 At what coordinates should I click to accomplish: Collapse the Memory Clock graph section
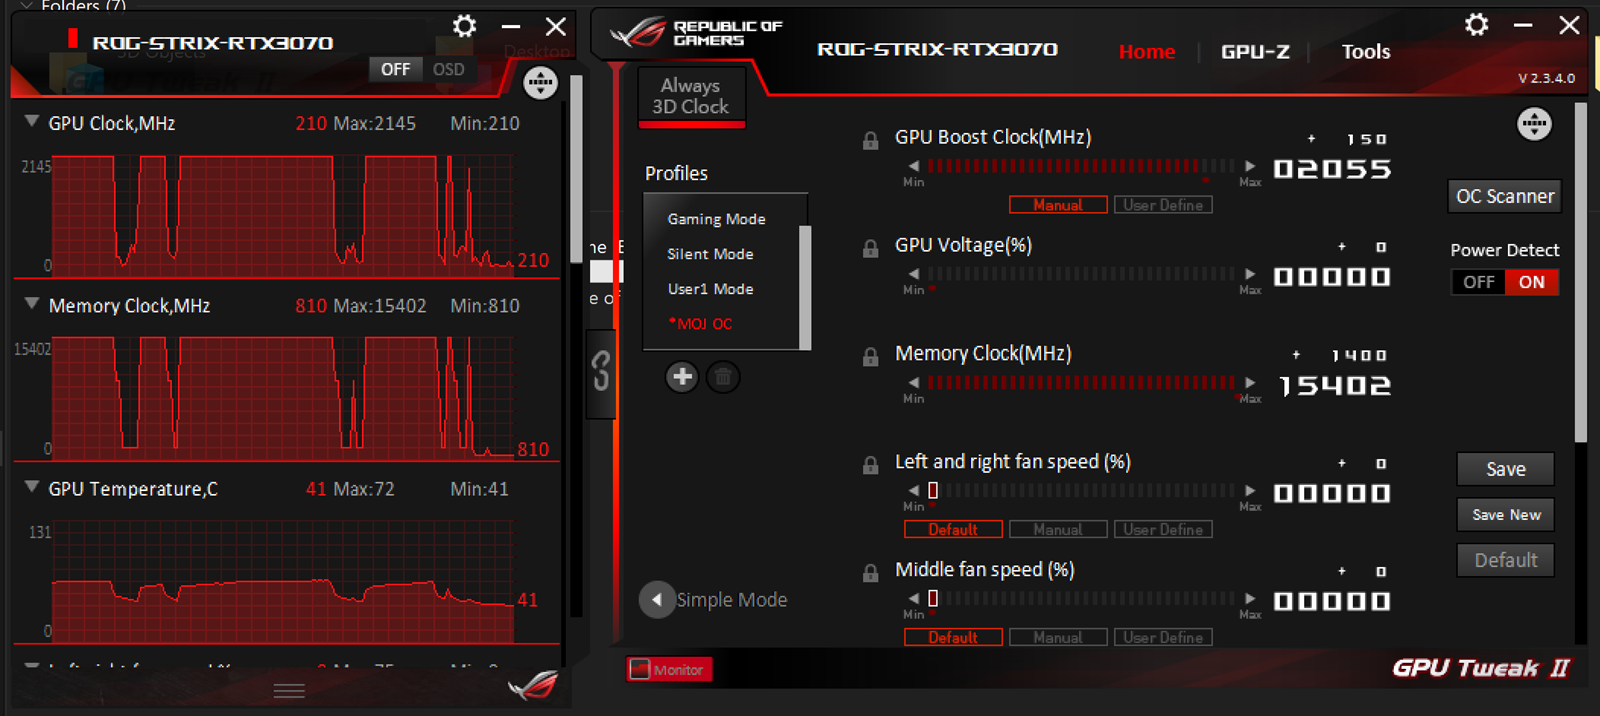click(x=32, y=303)
